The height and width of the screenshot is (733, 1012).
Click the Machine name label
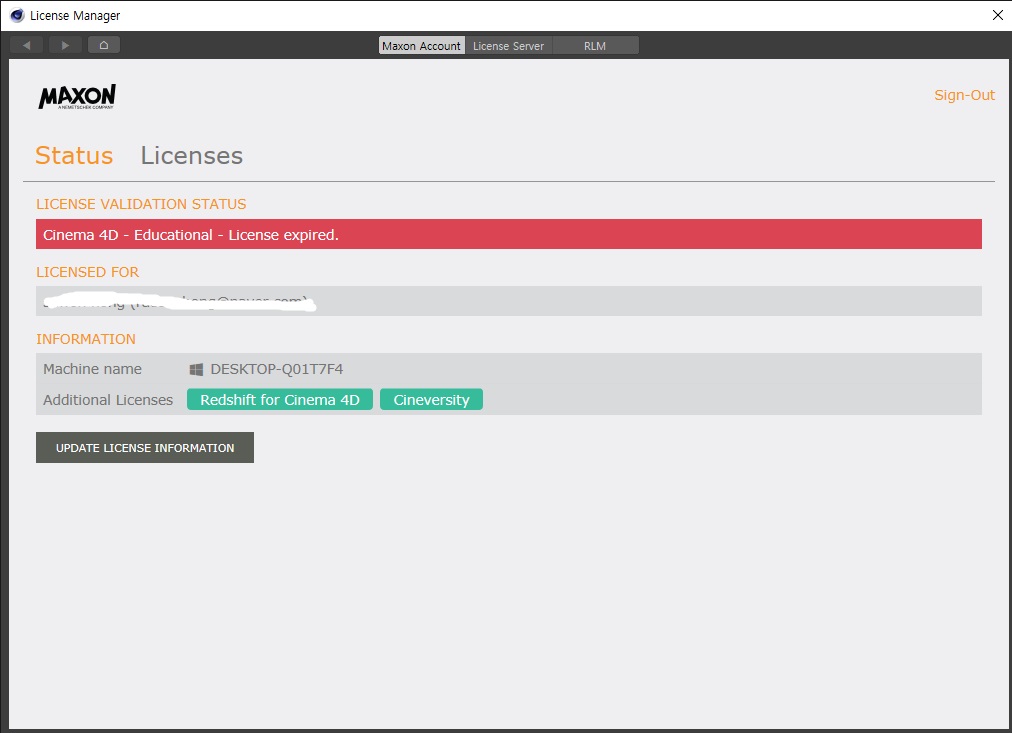point(92,369)
